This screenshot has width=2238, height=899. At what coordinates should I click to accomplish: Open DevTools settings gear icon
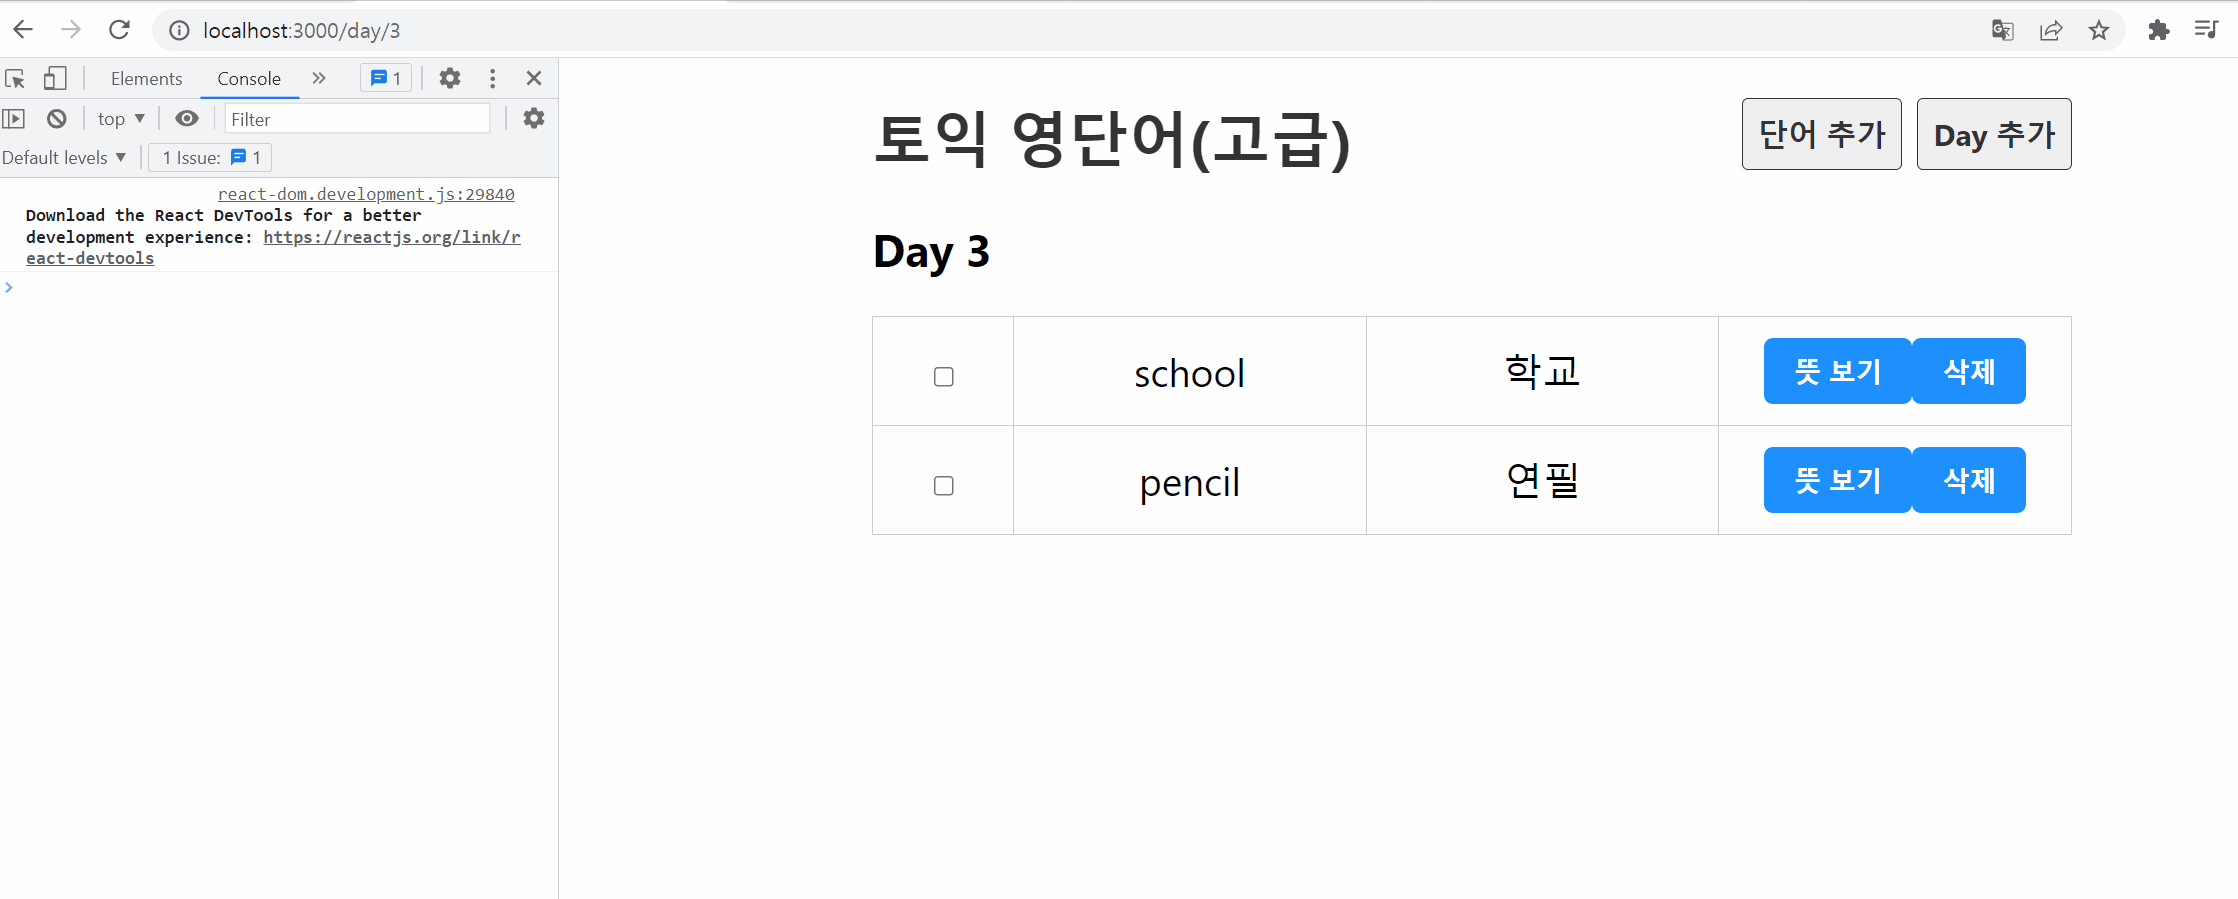click(450, 78)
